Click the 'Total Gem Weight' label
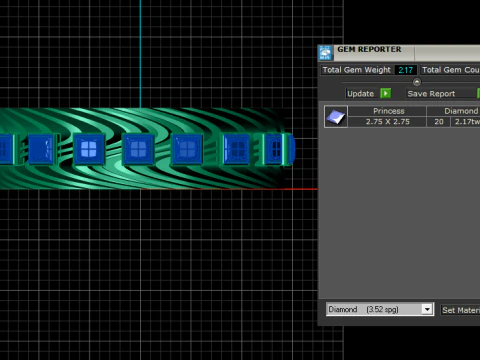This screenshot has width=480, height=360. click(x=356, y=70)
